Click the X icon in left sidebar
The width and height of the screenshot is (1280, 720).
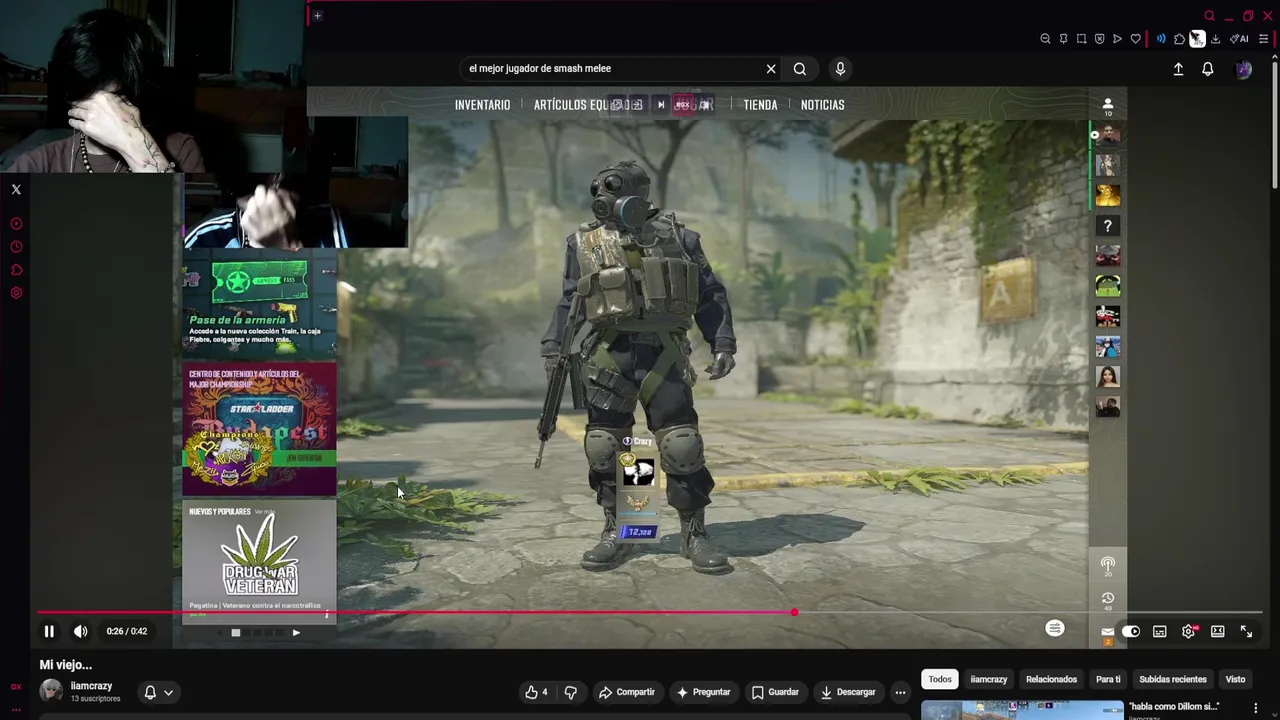click(x=16, y=189)
